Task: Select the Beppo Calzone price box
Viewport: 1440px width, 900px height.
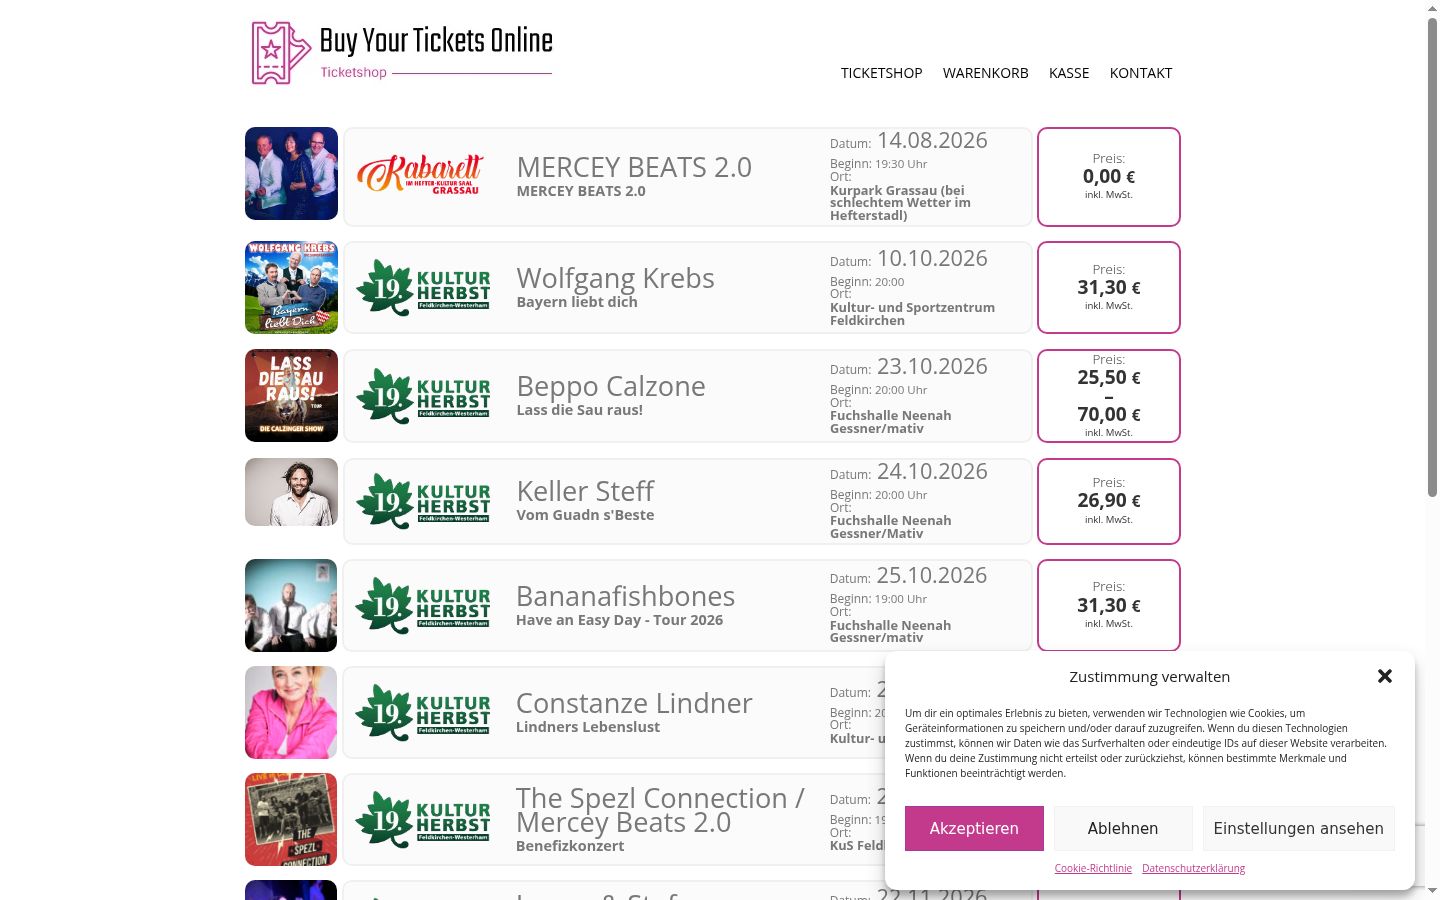Action: [1109, 396]
